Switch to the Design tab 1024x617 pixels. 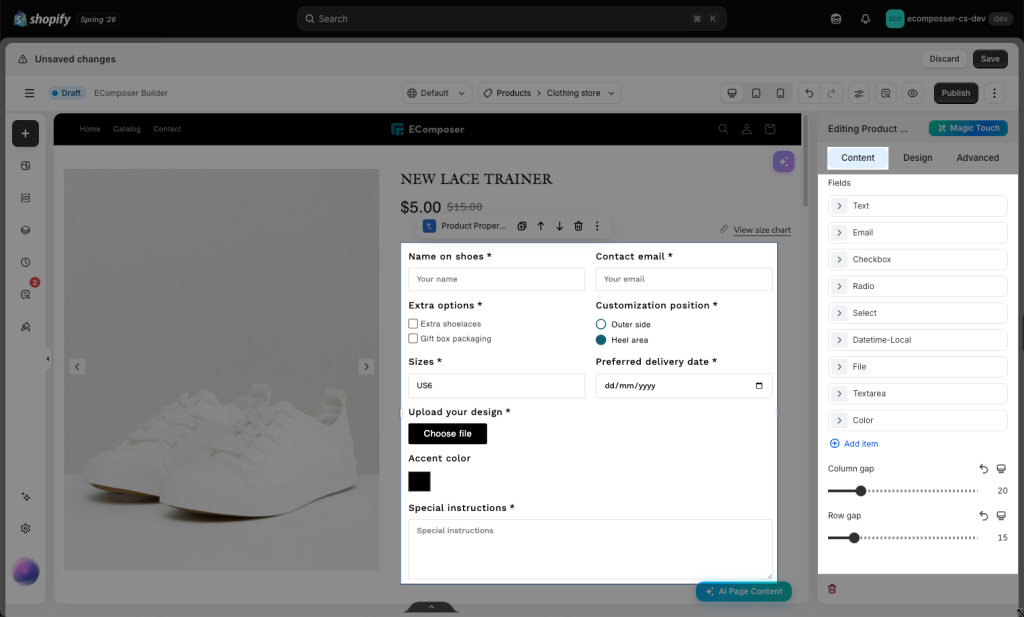tap(918, 158)
